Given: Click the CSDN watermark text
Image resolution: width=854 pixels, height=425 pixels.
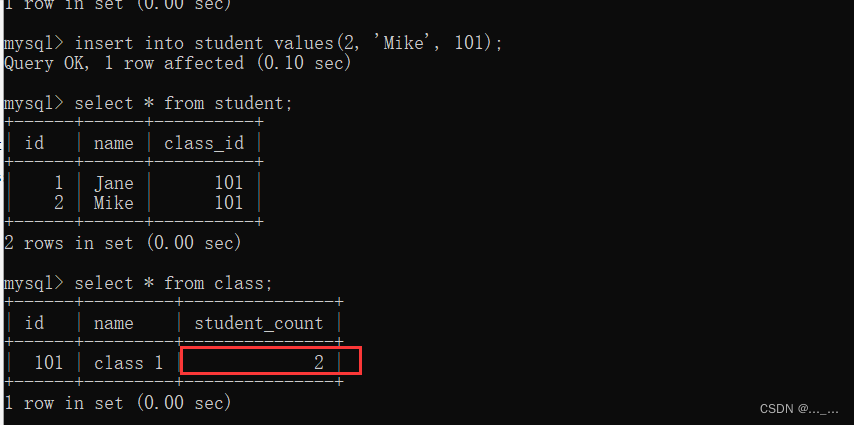Looking at the screenshot, I should [x=799, y=409].
